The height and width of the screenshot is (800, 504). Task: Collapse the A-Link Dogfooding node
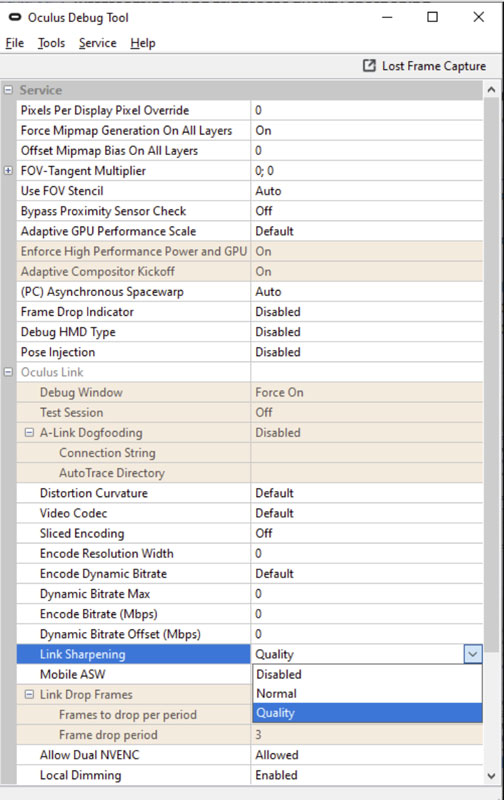point(29,433)
